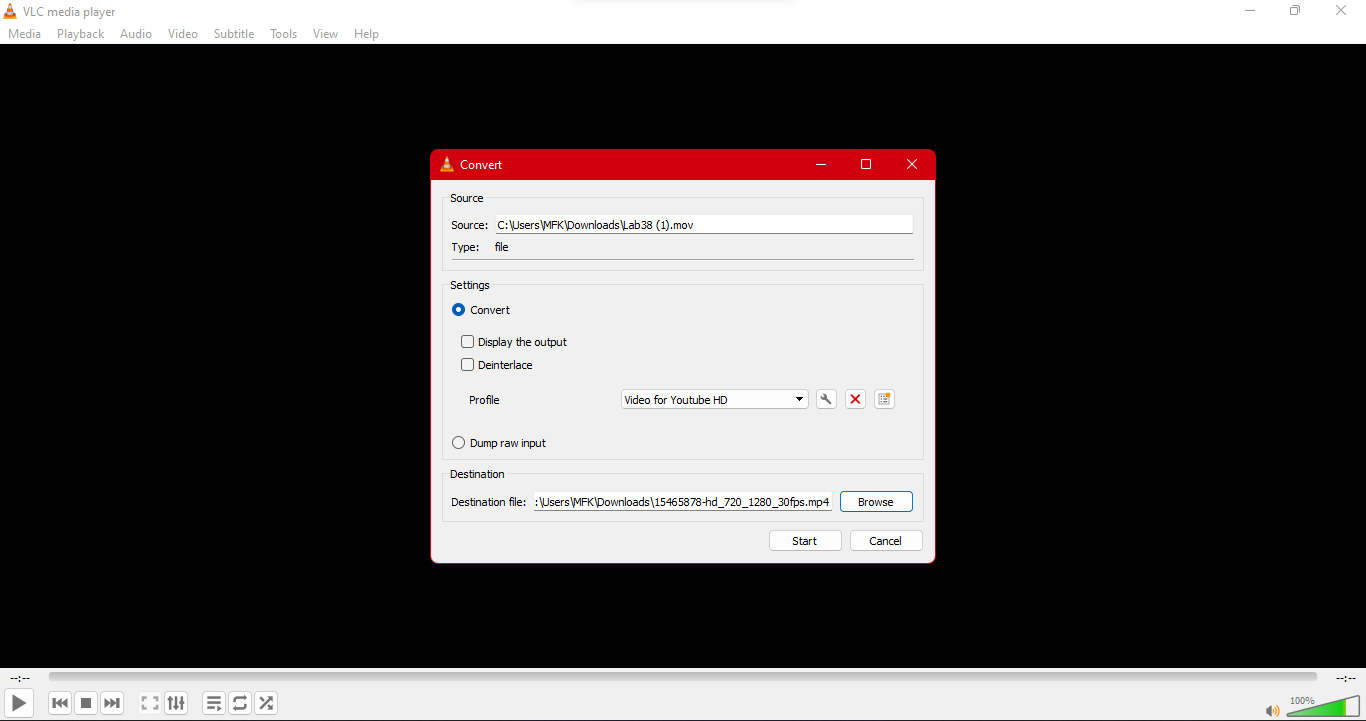Close the VLC main window
The image size is (1366, 721).
pos(1341,11)
